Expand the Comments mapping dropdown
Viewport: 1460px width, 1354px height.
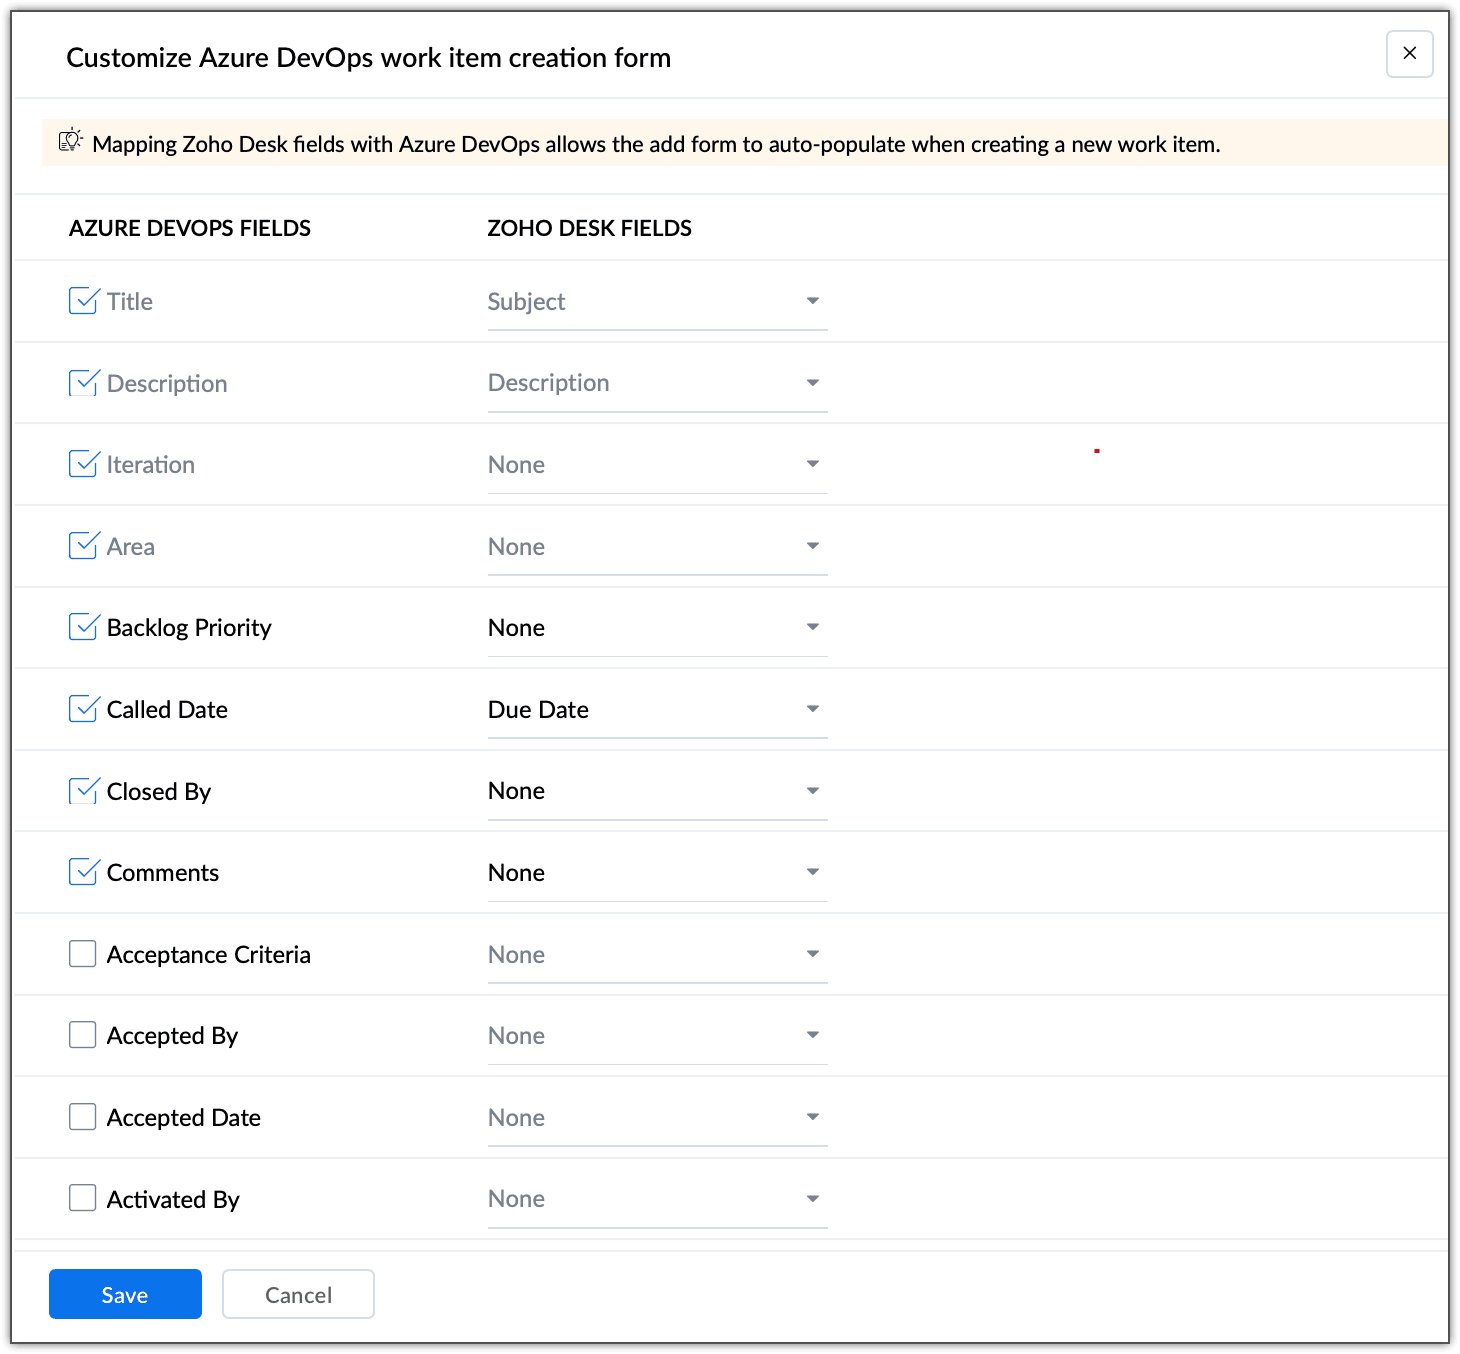[x=657, y=873]
